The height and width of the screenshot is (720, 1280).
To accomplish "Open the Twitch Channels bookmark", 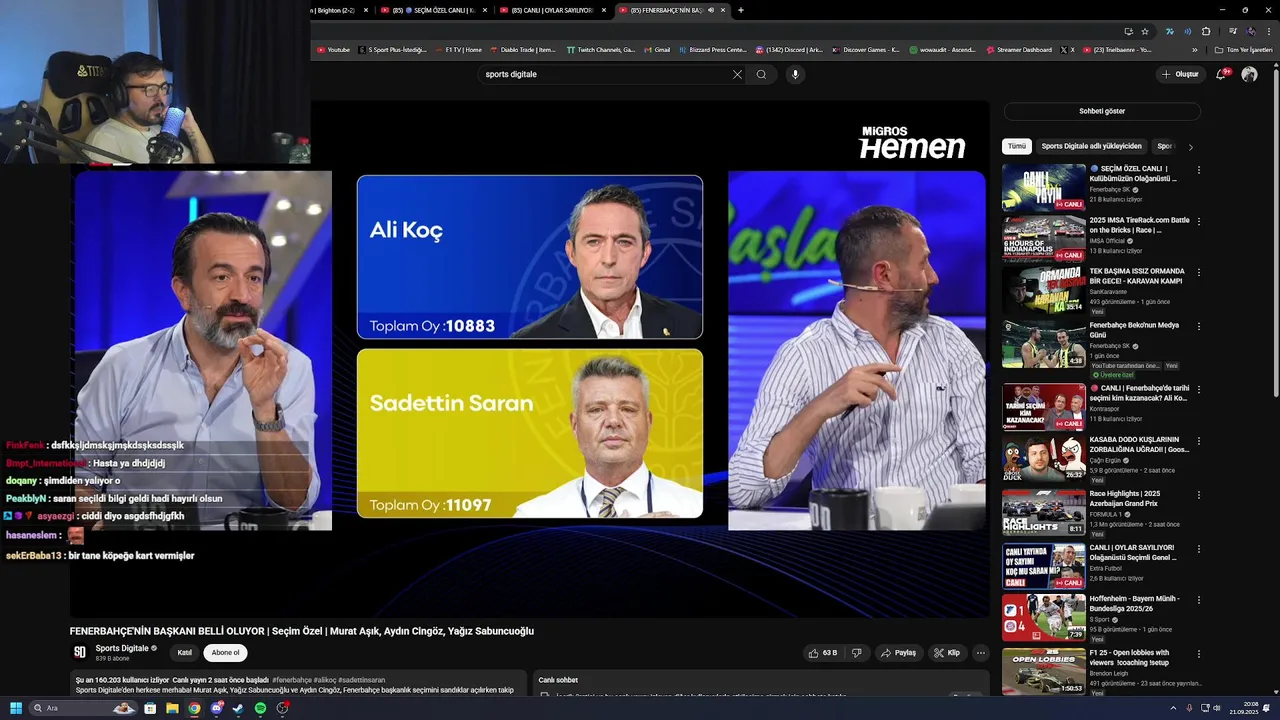I will (600, 49).
